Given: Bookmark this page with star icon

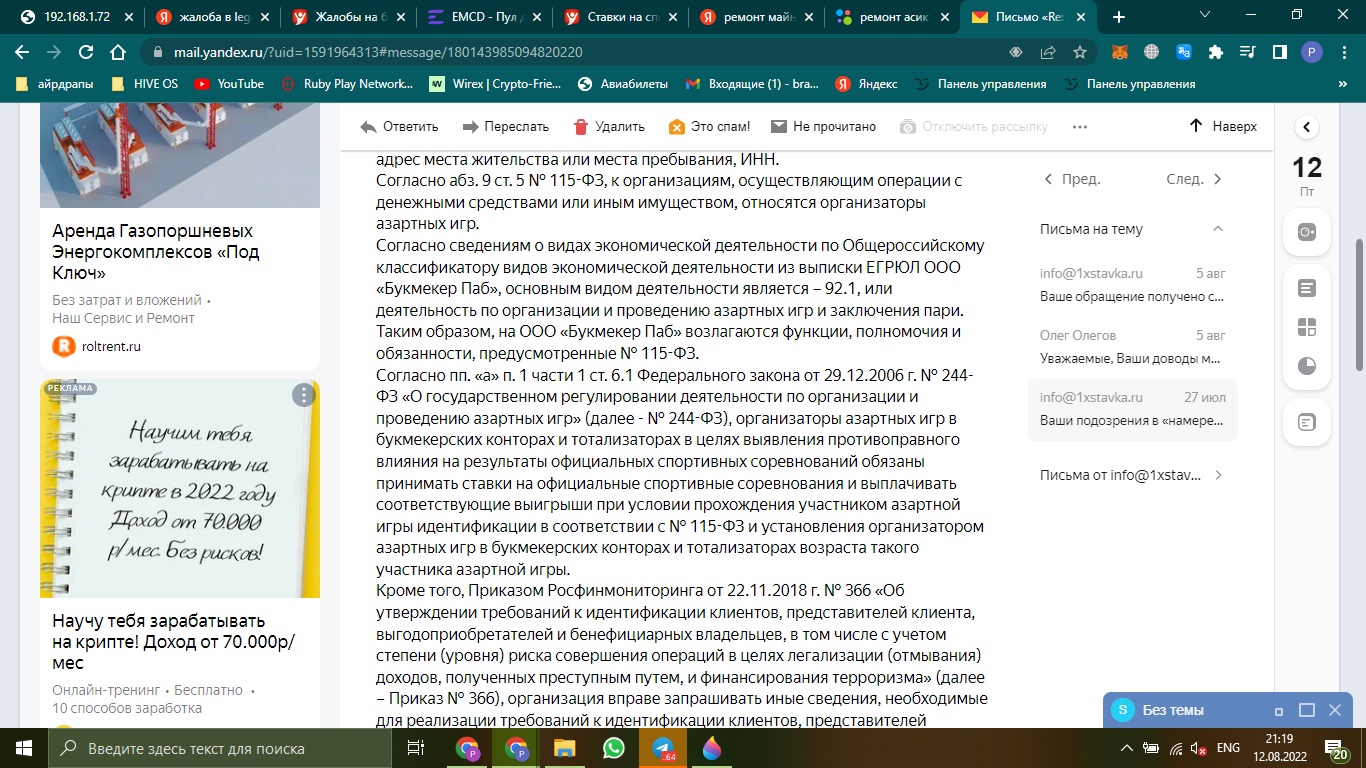Looking at the screenshot, I should click(1080, 52).
